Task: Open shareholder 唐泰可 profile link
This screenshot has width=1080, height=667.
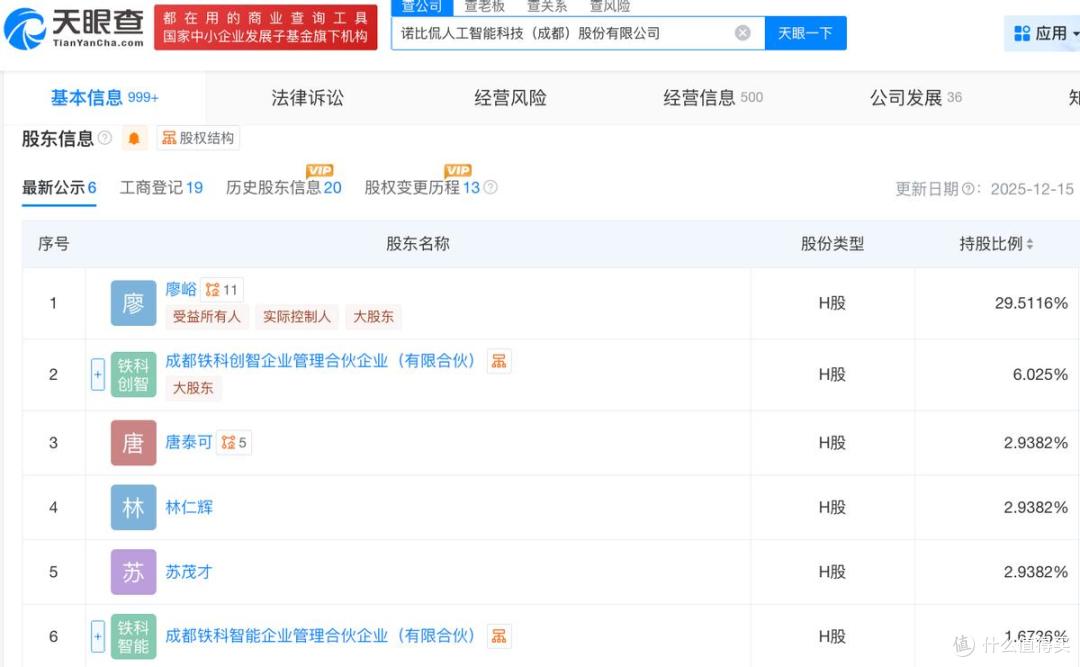Action: tap(189, 442)
